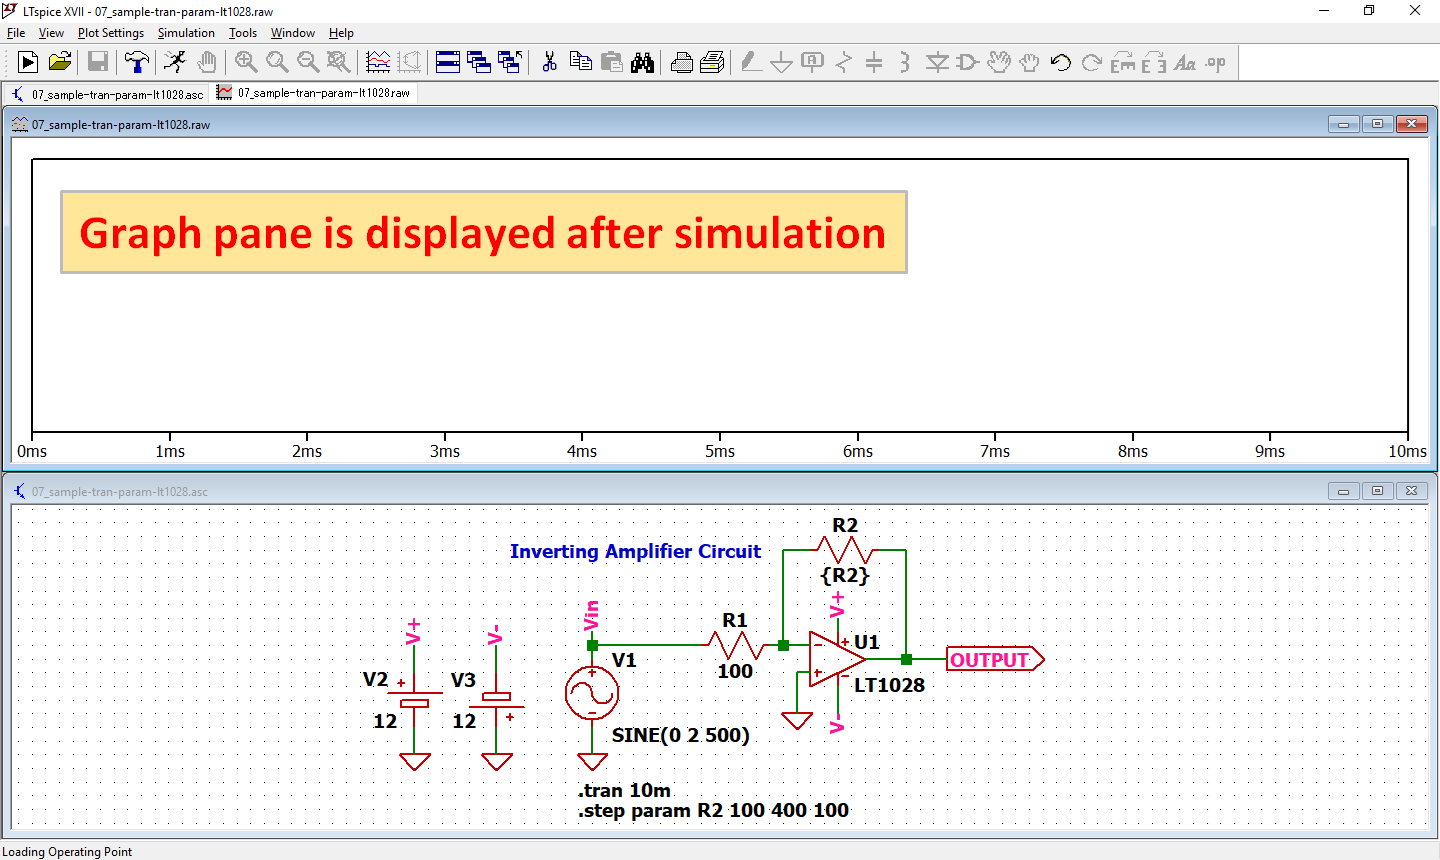1440x860 pixels.
Task: Place a capacitor with the capacitor icon
Action: pyautogui.click(x=876, y=62)
